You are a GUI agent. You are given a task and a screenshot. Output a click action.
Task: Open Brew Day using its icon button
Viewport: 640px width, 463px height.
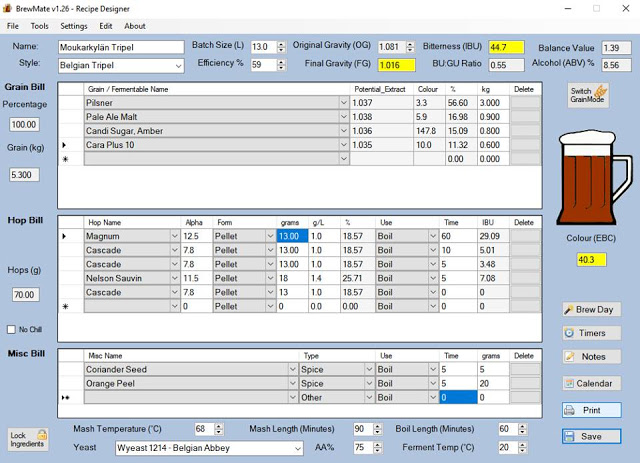[591, 310]
